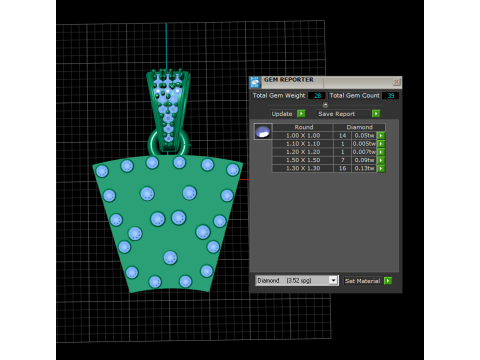Click the green arrow beside Save Report
Screen dimensions: 480x360
pos(376,114)
